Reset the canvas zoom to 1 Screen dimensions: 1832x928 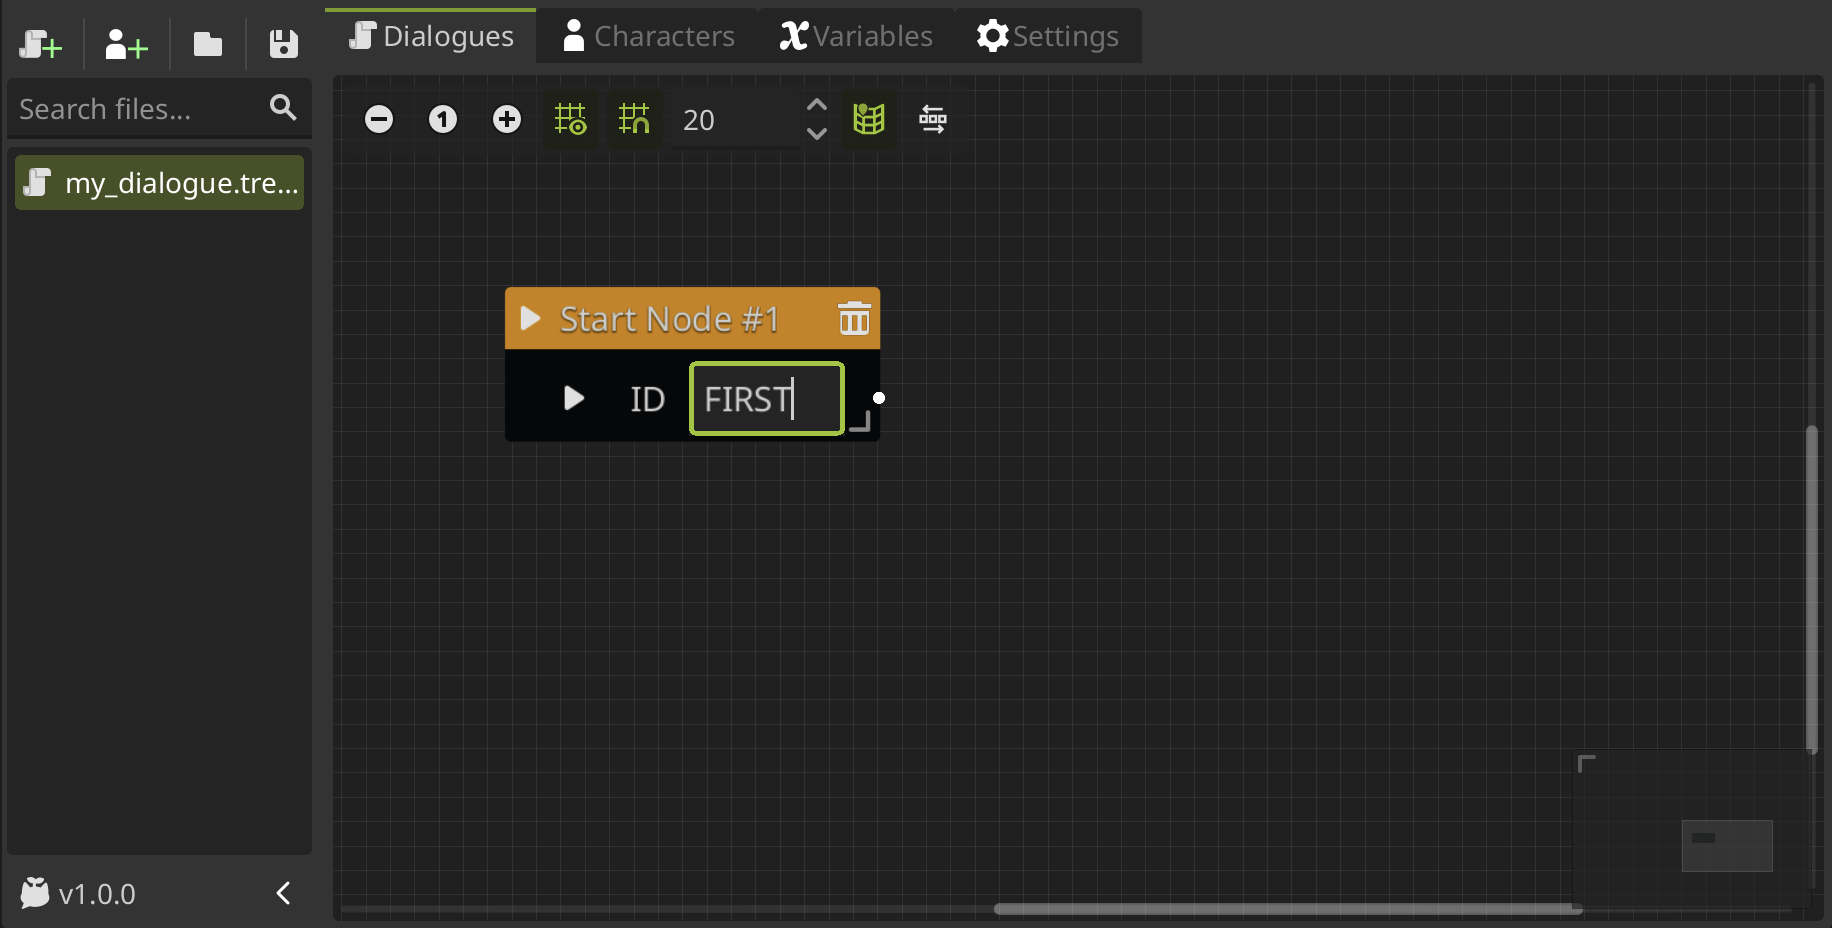point(443,118)
